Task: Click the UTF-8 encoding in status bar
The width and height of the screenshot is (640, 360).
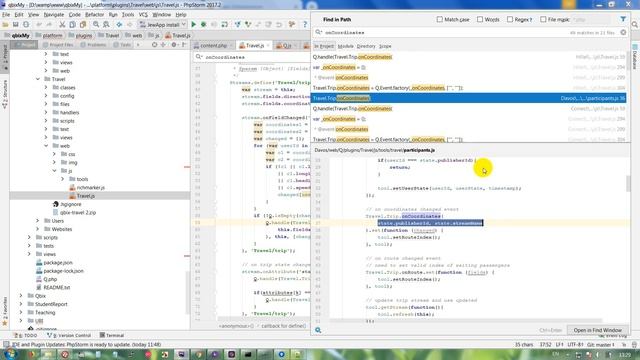Action: [x=576, y=344]
